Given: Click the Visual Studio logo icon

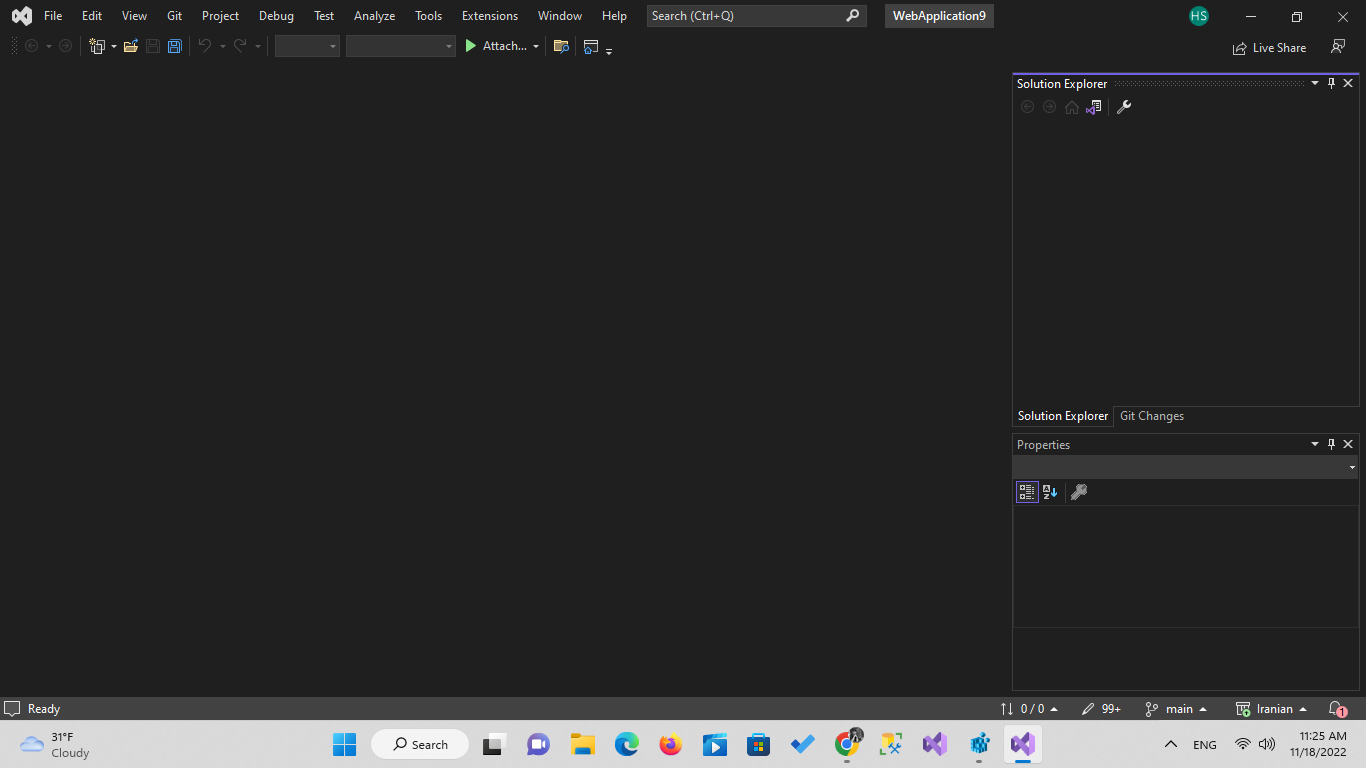Looking at the screenshot, I should (21, 16).
